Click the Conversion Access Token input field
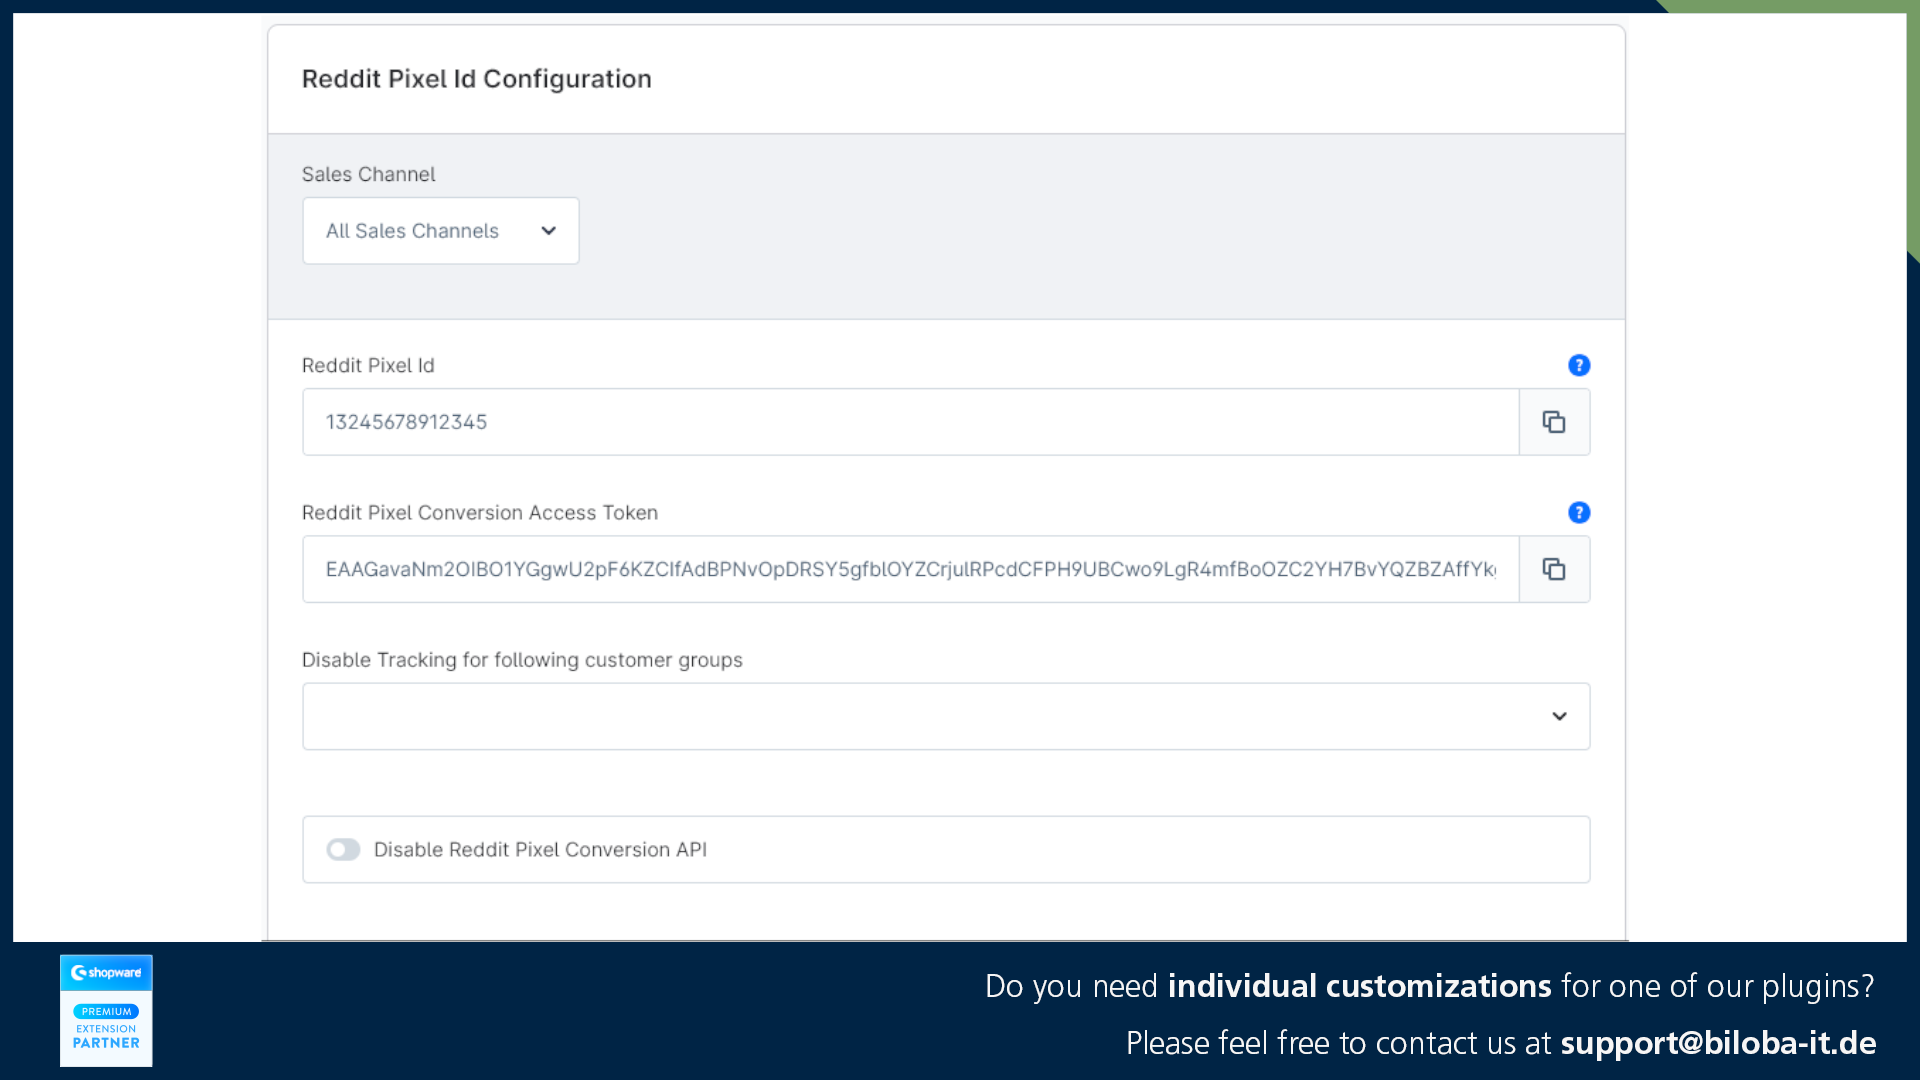1920x1080 pixels. [911, 569]
